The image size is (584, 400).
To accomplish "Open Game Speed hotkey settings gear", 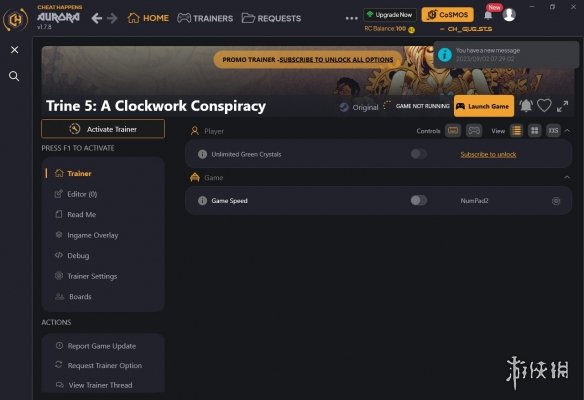I will coord(556,201).
